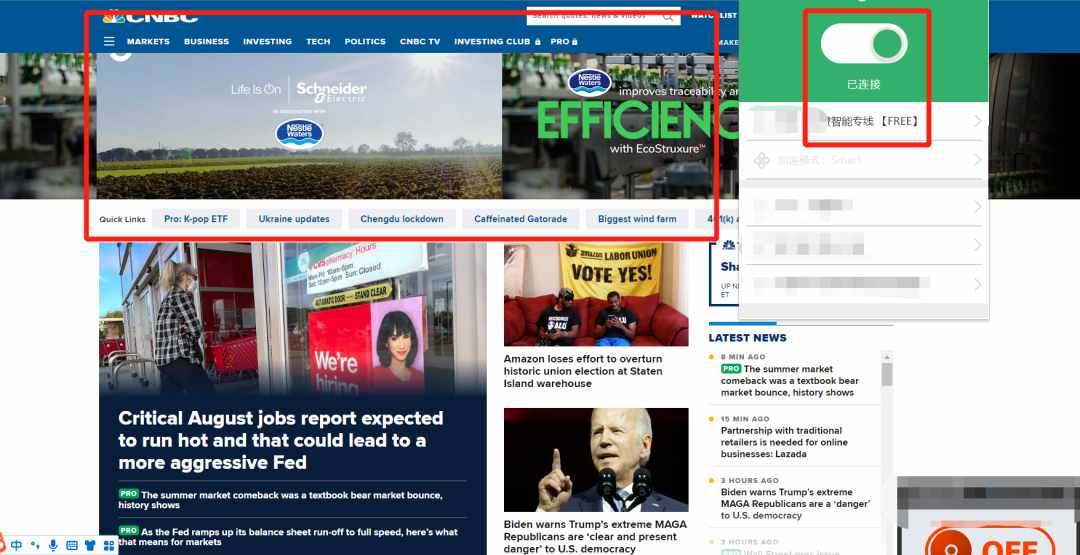This screenshot has width=1080, height=555.
Task: Open WATCHLIST in the header
Action: [714, 15]
